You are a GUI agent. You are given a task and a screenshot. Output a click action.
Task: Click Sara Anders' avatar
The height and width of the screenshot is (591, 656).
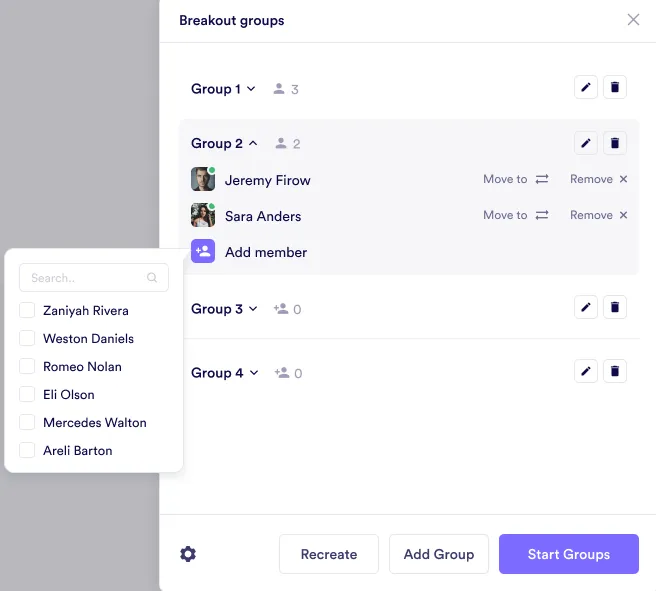(203, 215)
